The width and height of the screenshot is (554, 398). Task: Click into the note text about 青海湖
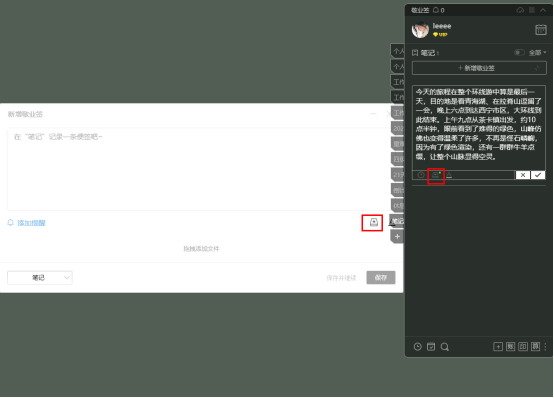click(478, 124)
